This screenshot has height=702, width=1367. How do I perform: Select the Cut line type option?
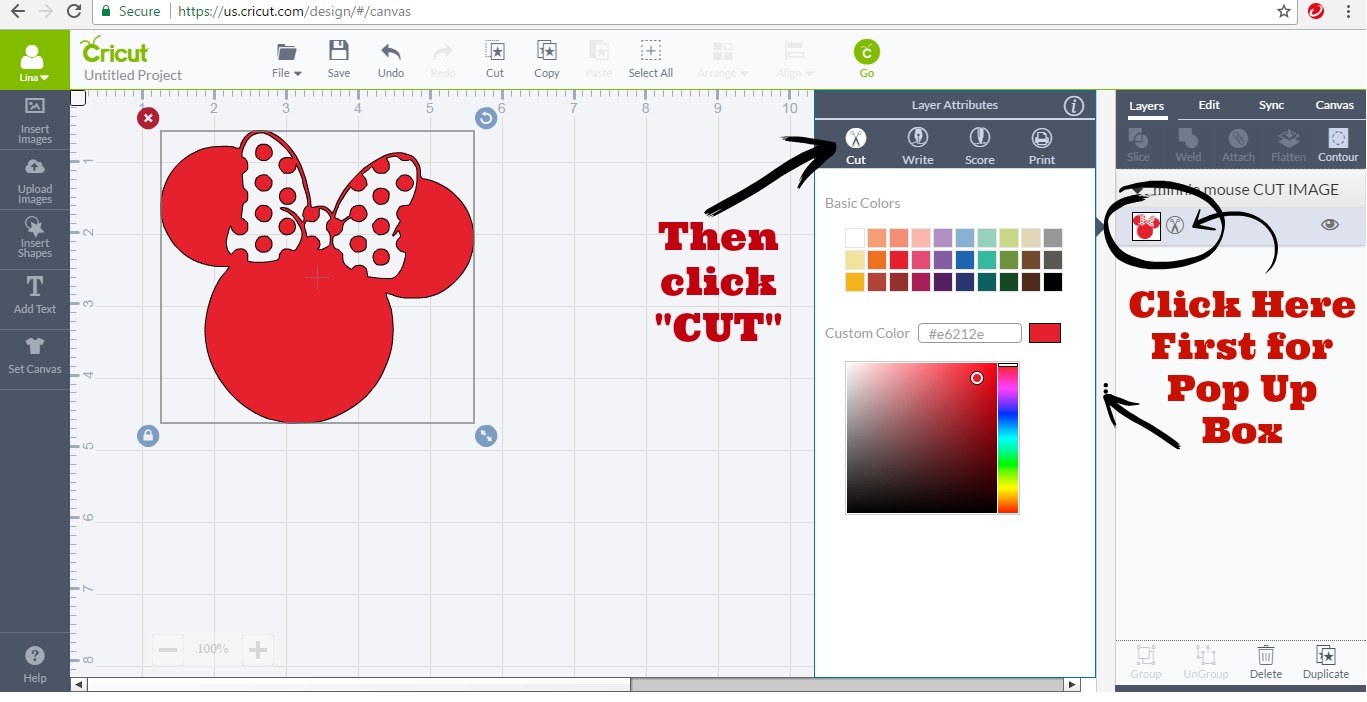click(856, 146)
